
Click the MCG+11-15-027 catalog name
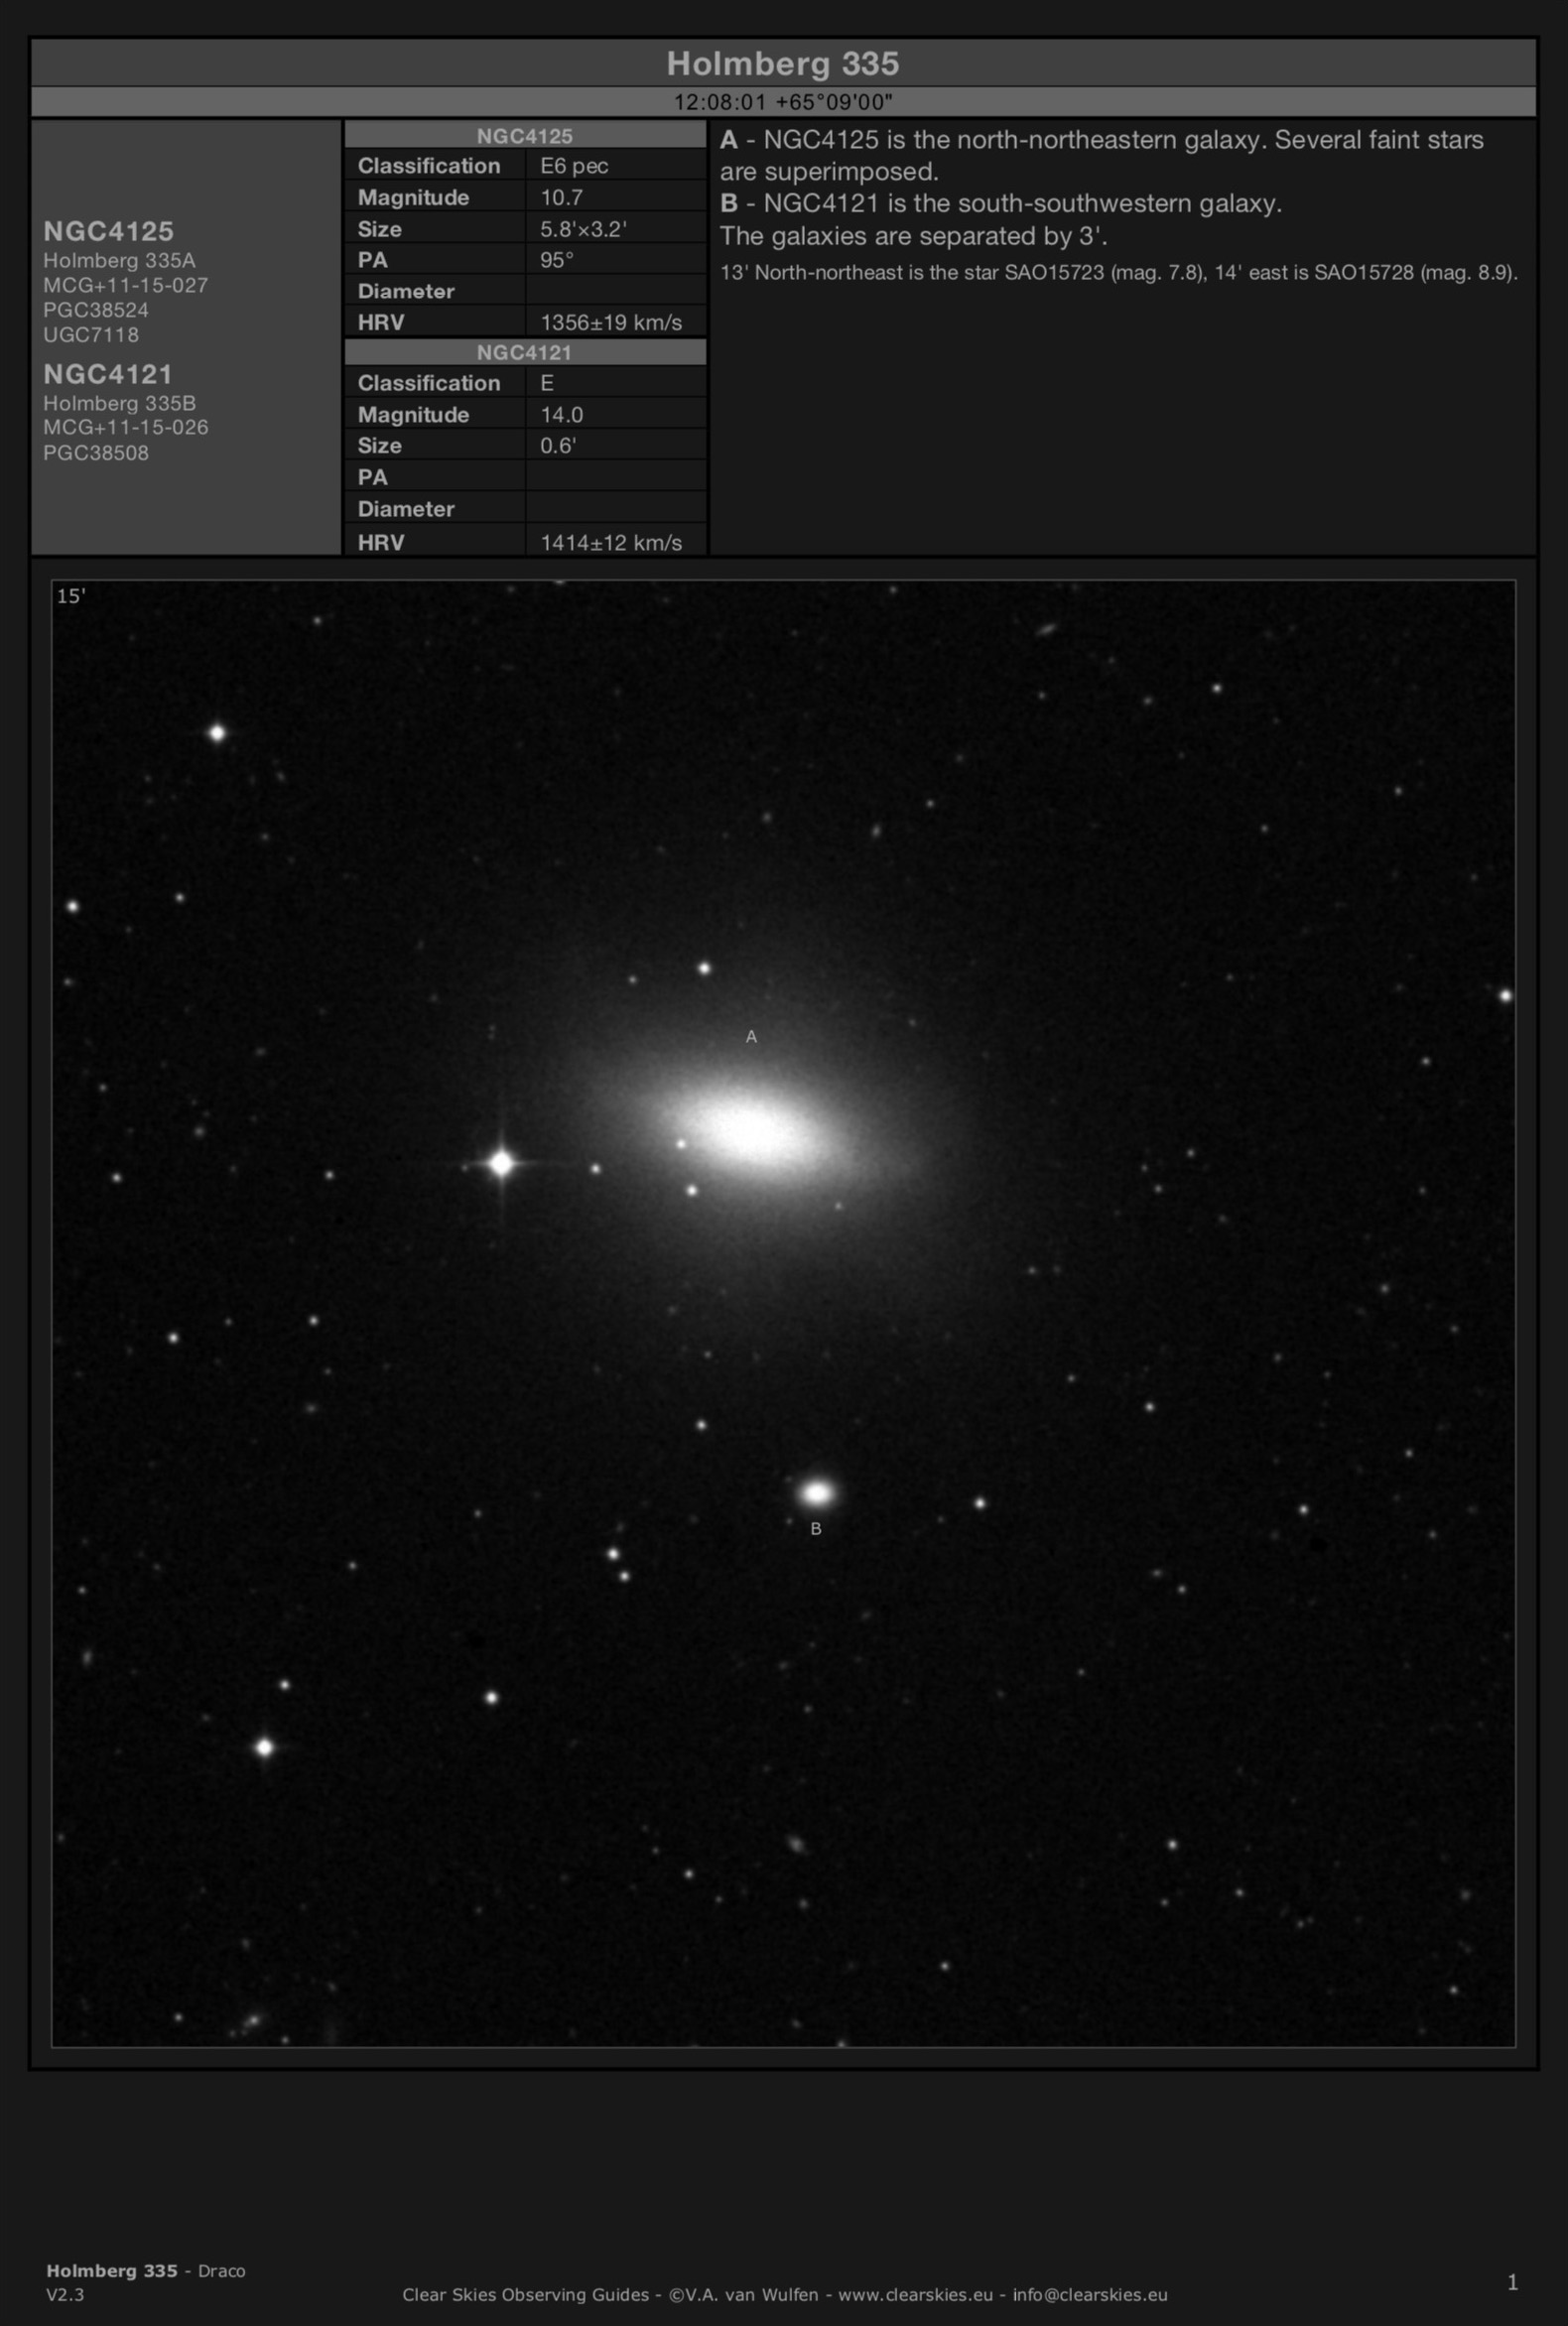click(126, 285)
